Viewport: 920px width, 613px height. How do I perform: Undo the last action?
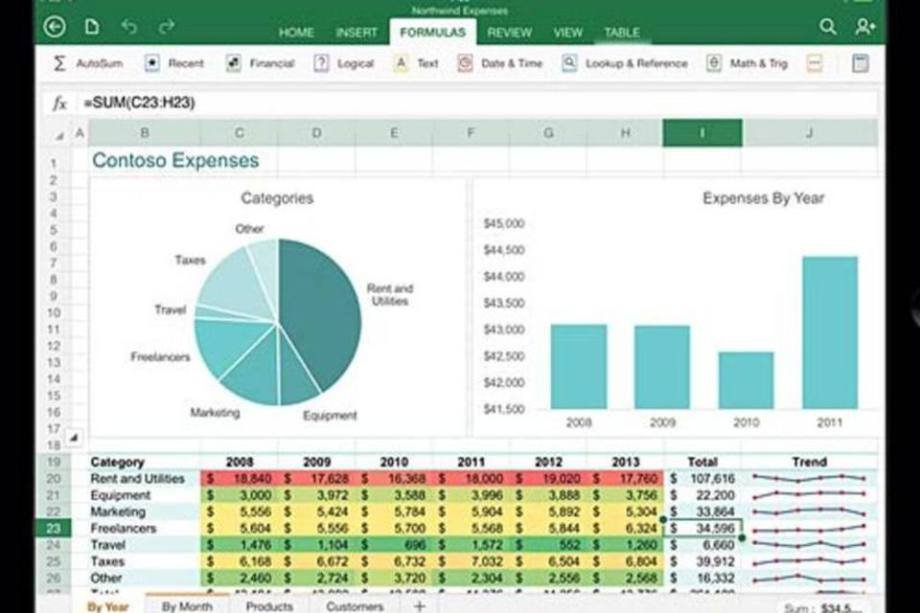[130, 26]
